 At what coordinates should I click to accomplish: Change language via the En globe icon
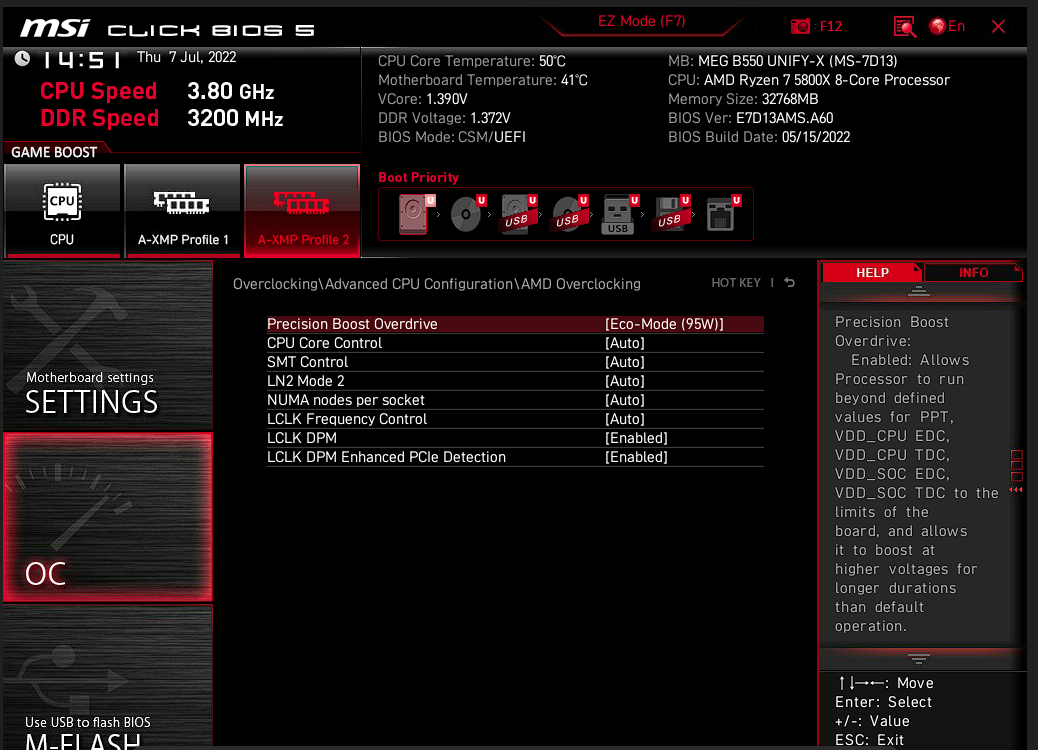(947, 26)
